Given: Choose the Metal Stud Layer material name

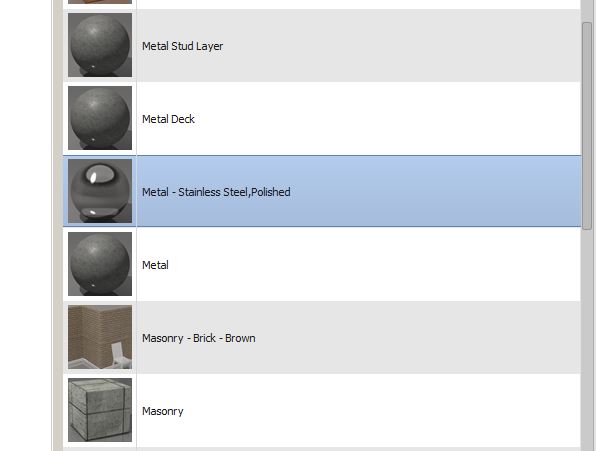Looking at the screenshot, I should pyautogui.click(x=182, y=46).
